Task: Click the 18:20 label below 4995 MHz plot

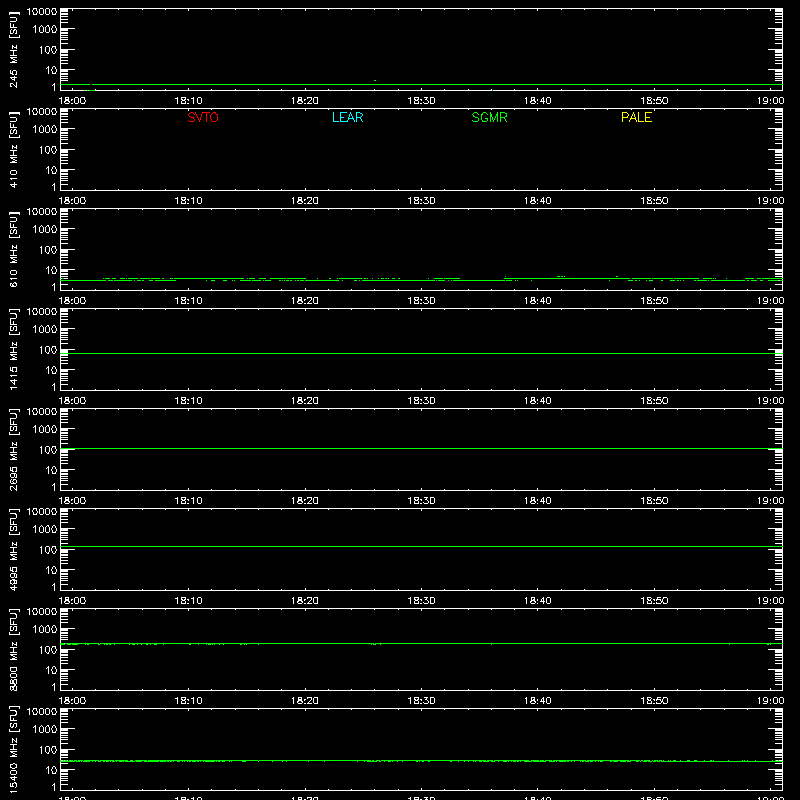Action: pyautogui.click(x=305, y=601)
